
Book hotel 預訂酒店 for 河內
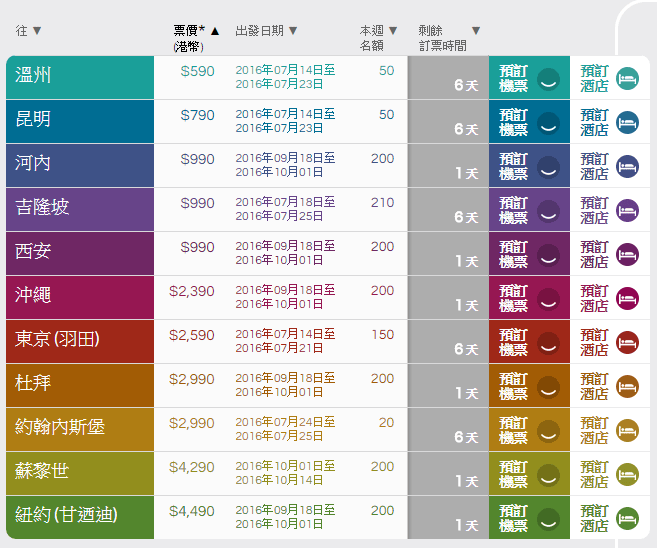tap(594, 167)
